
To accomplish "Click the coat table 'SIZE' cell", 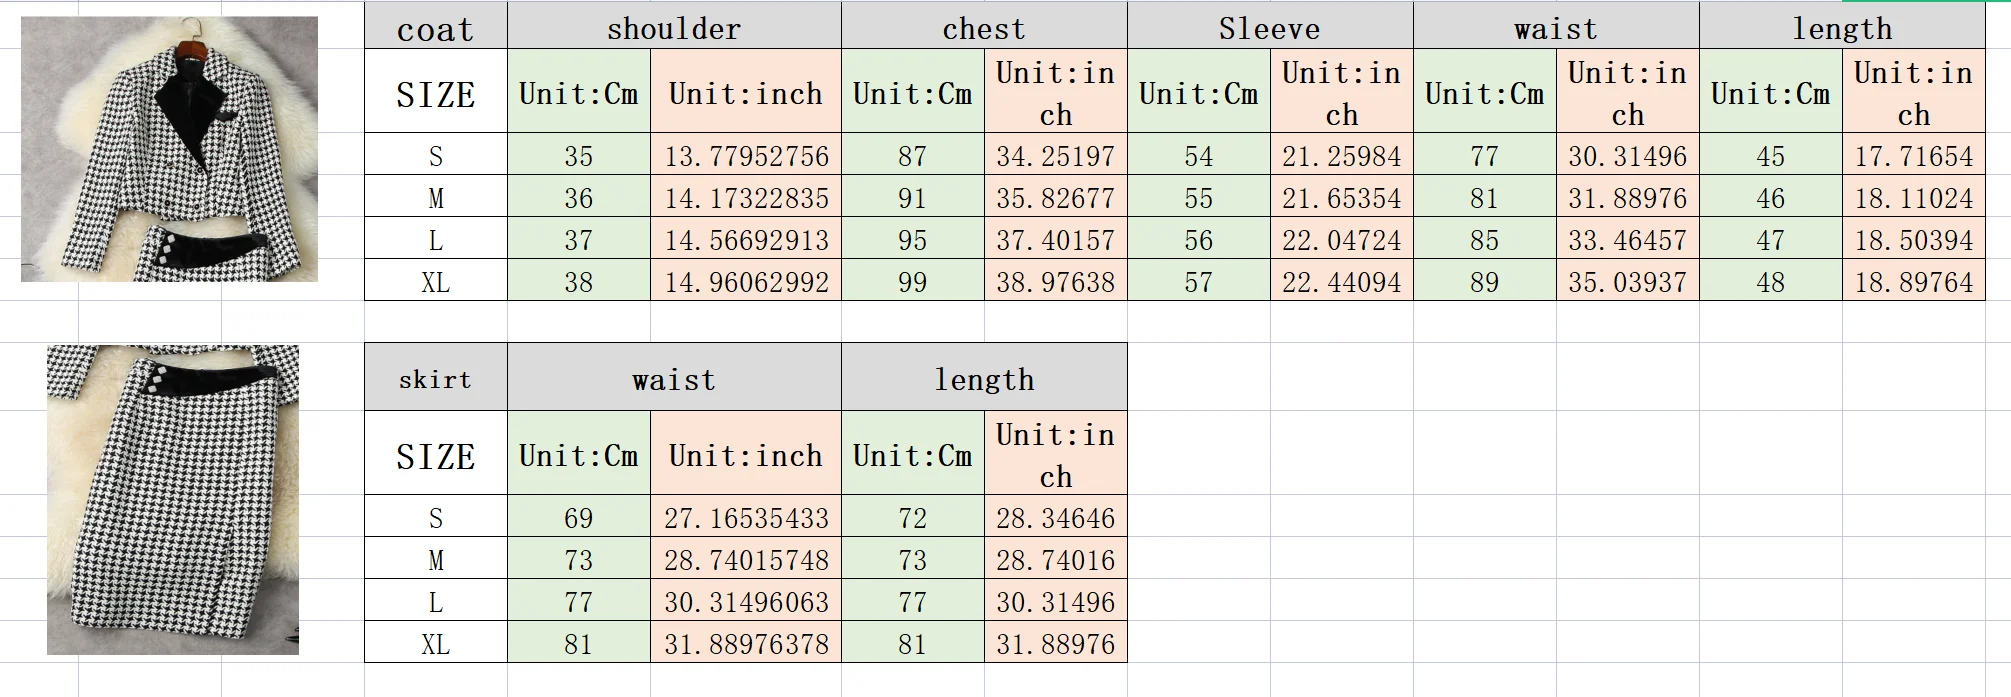I will pyautogui.click(x=435, y=94).
